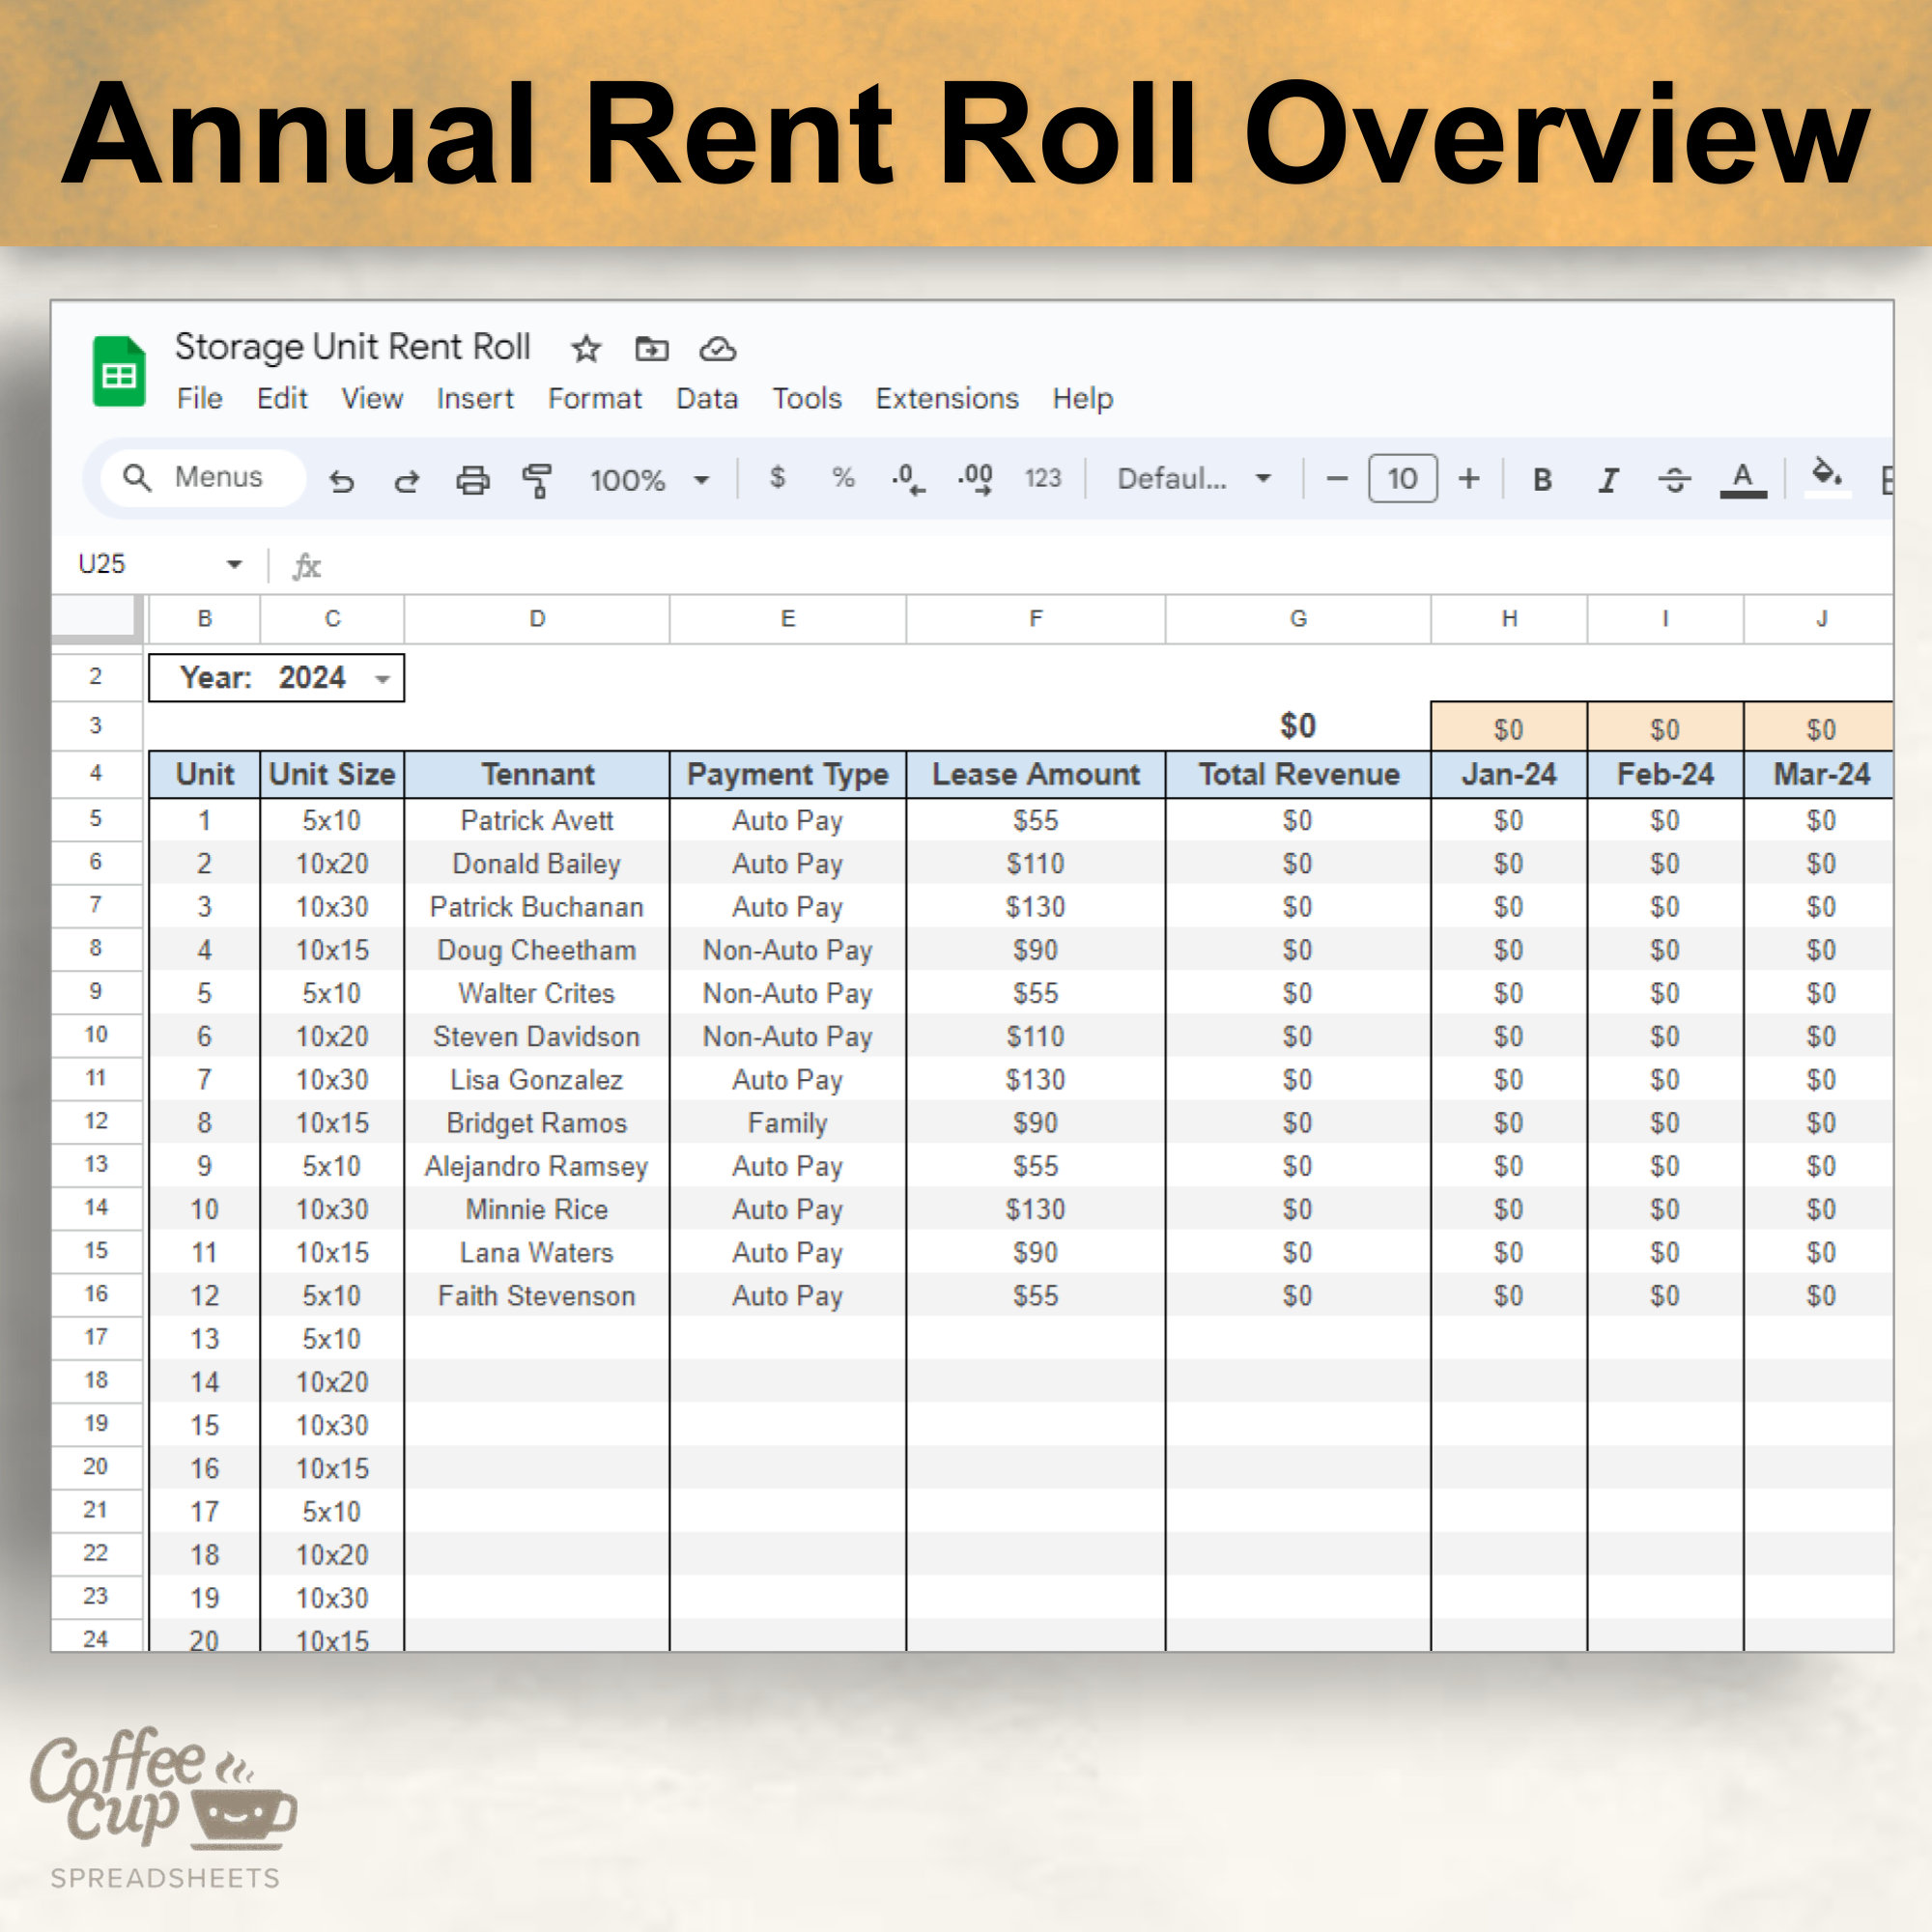Image resolution: width=1932 pixels, height=1932 pixels.
Task: Increase font size with plus button
Action: [1468, 479]
